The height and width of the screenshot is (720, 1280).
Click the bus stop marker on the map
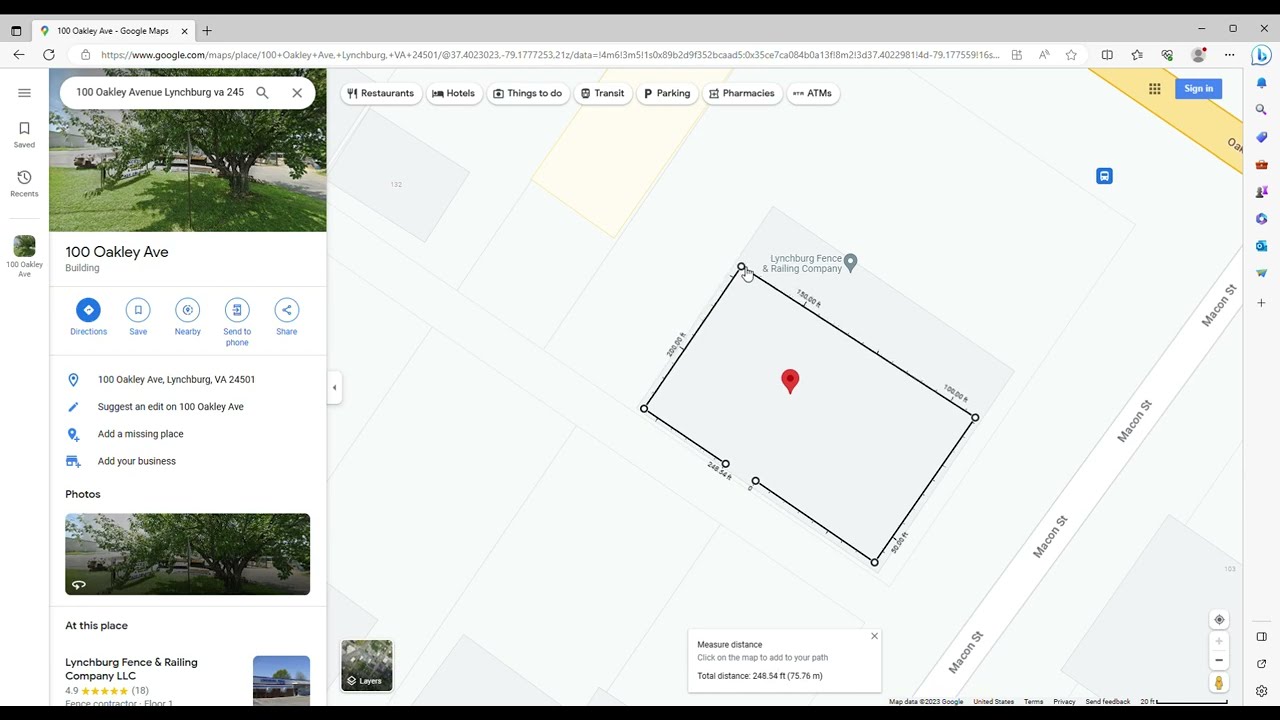(x=1104, y=176)
